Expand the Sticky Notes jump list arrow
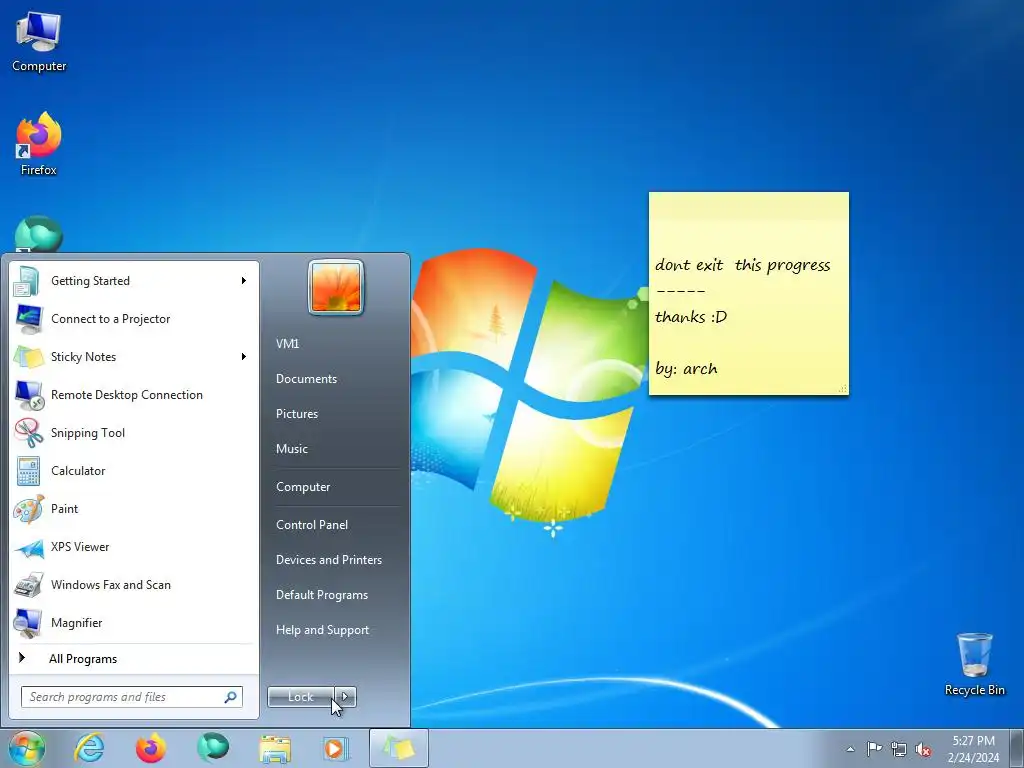The image size is (1024, 768). (244, 357)
